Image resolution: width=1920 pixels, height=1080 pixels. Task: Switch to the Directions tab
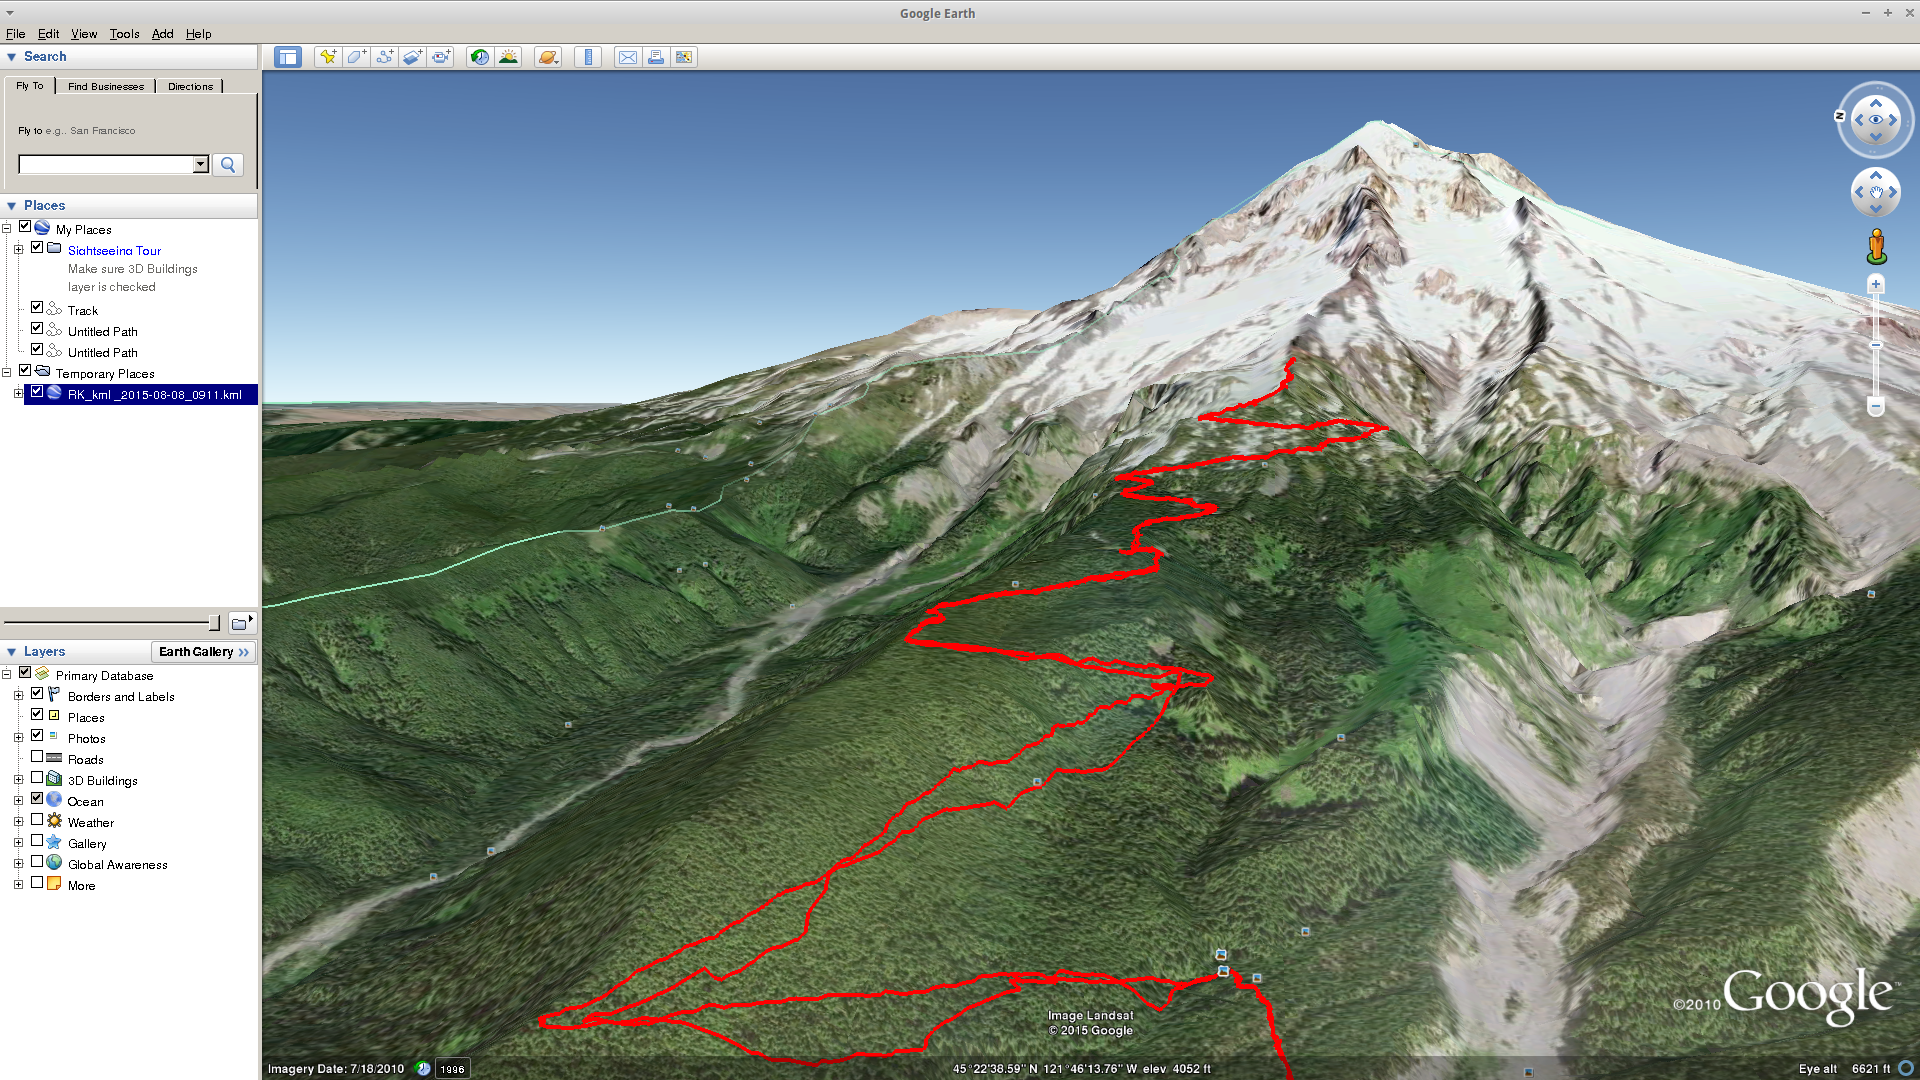pyautogui.click(x=190, y=86)
